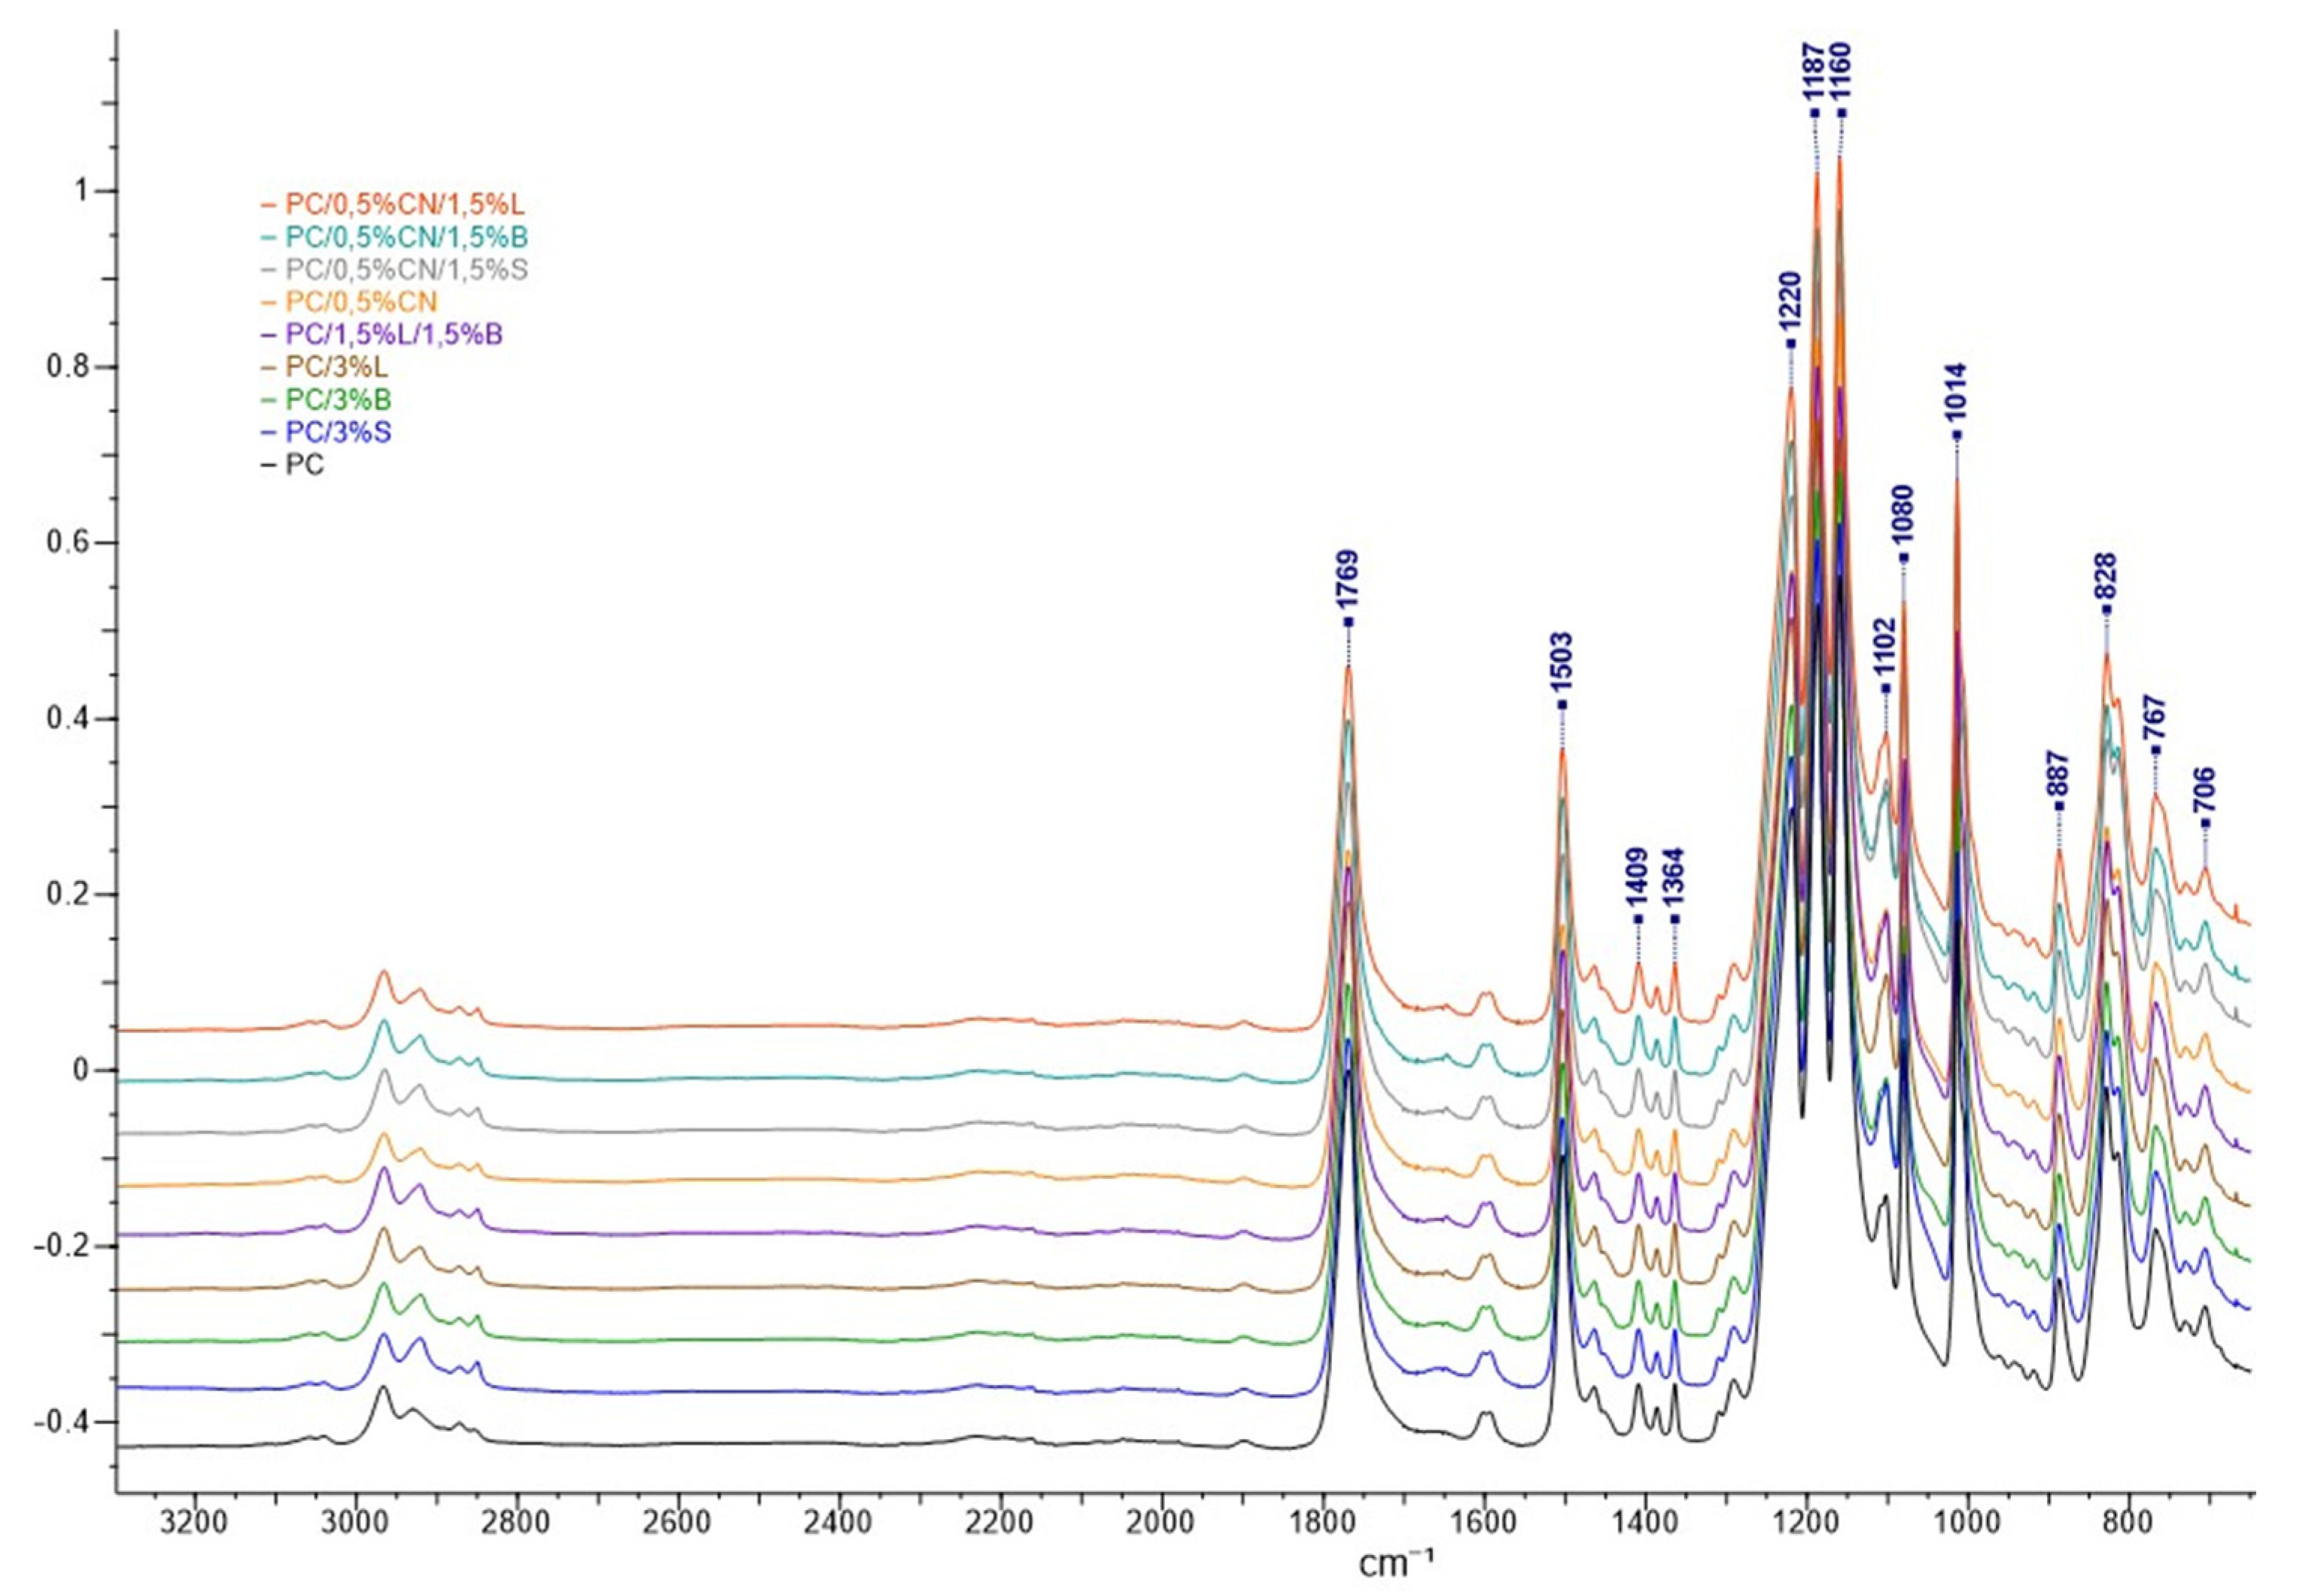Click the 1160 peak label
Viewport: 2324px width, 1595px height.
[x=1841, y=73]
